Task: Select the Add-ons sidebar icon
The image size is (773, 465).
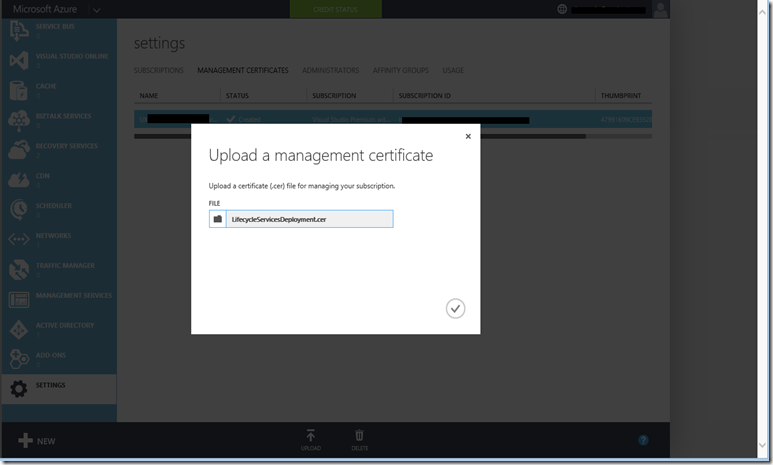Action: coord(19,359)
